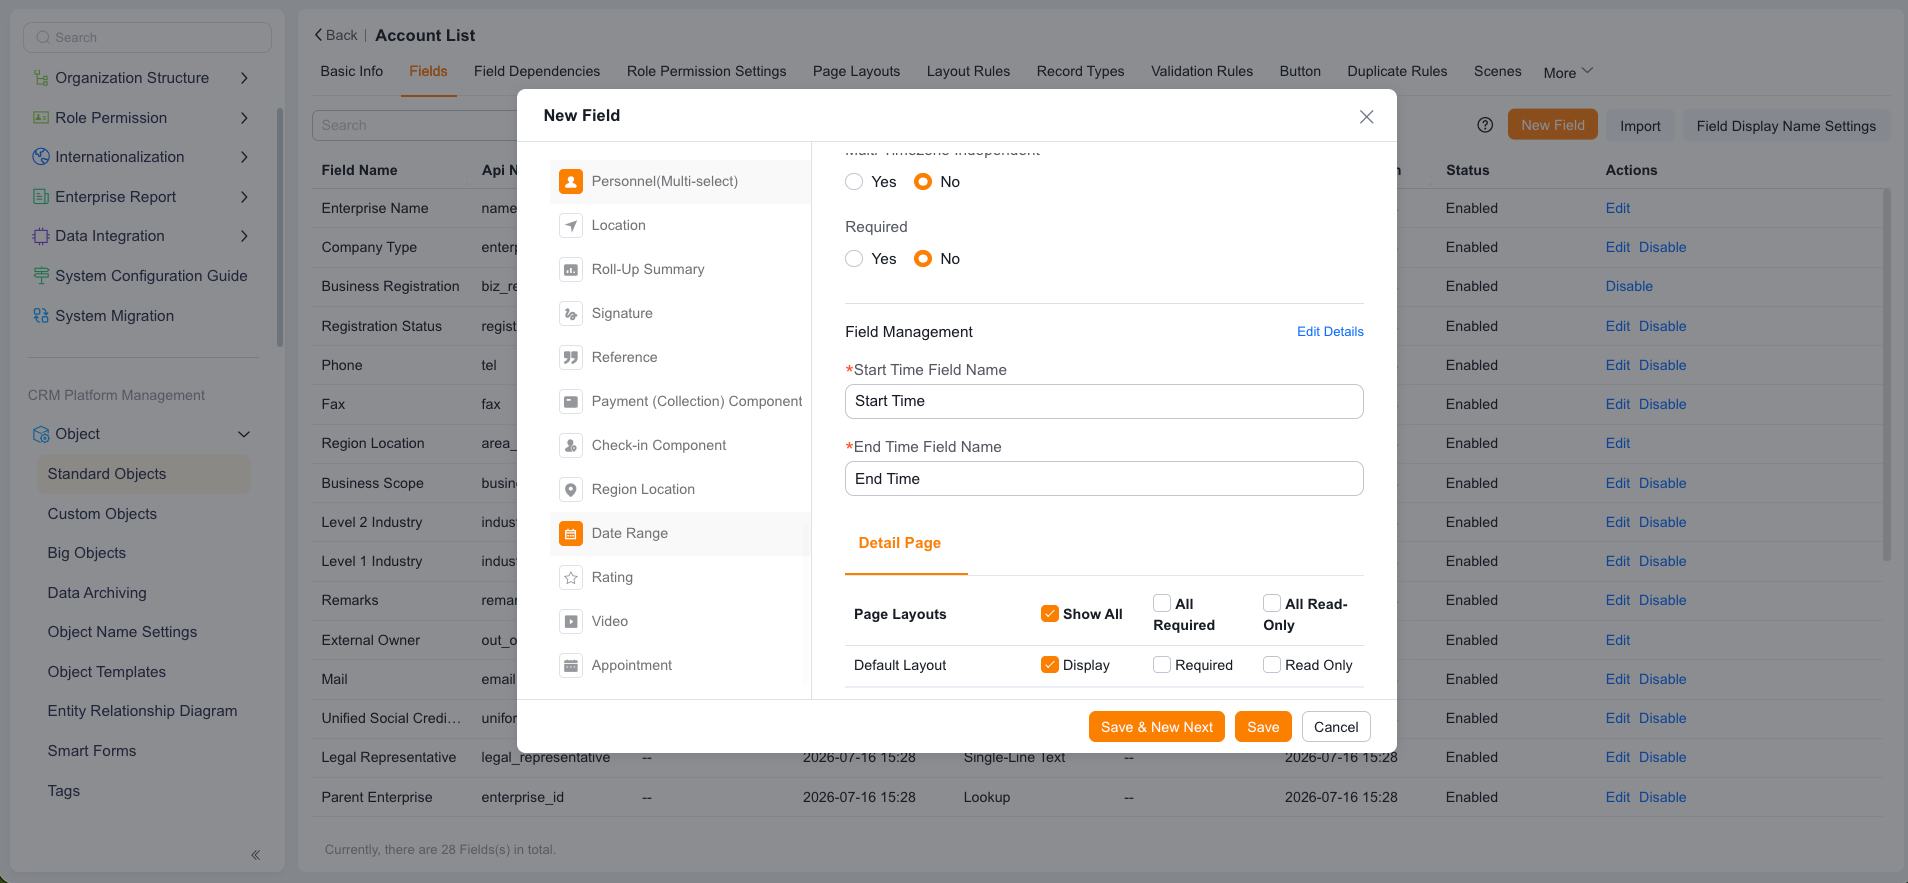Set Required to No
This screenshot has width=1908, height=883.
point(923,259)
